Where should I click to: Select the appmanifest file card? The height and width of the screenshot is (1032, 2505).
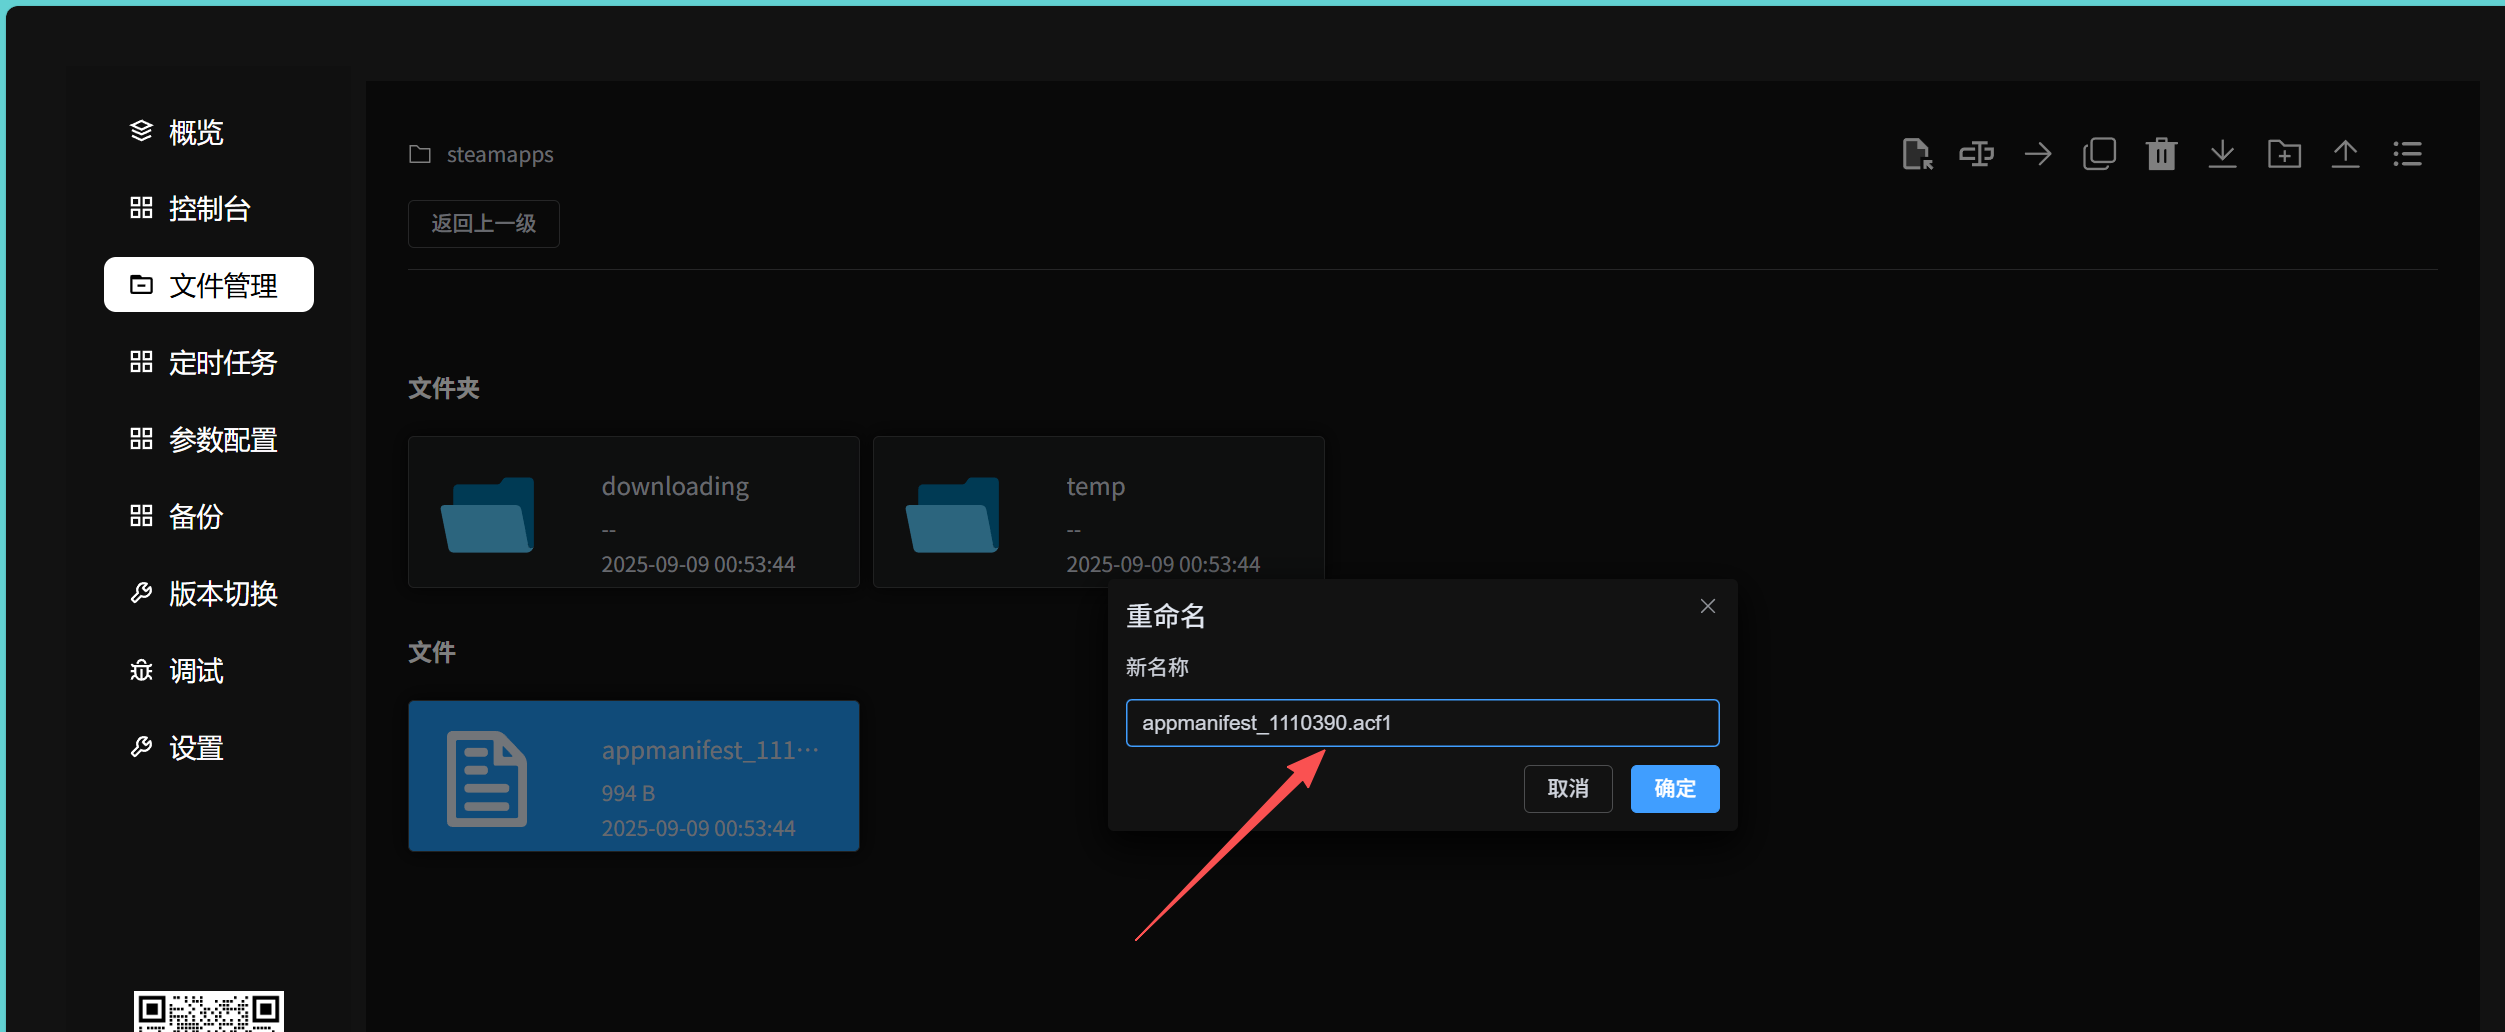634,776
